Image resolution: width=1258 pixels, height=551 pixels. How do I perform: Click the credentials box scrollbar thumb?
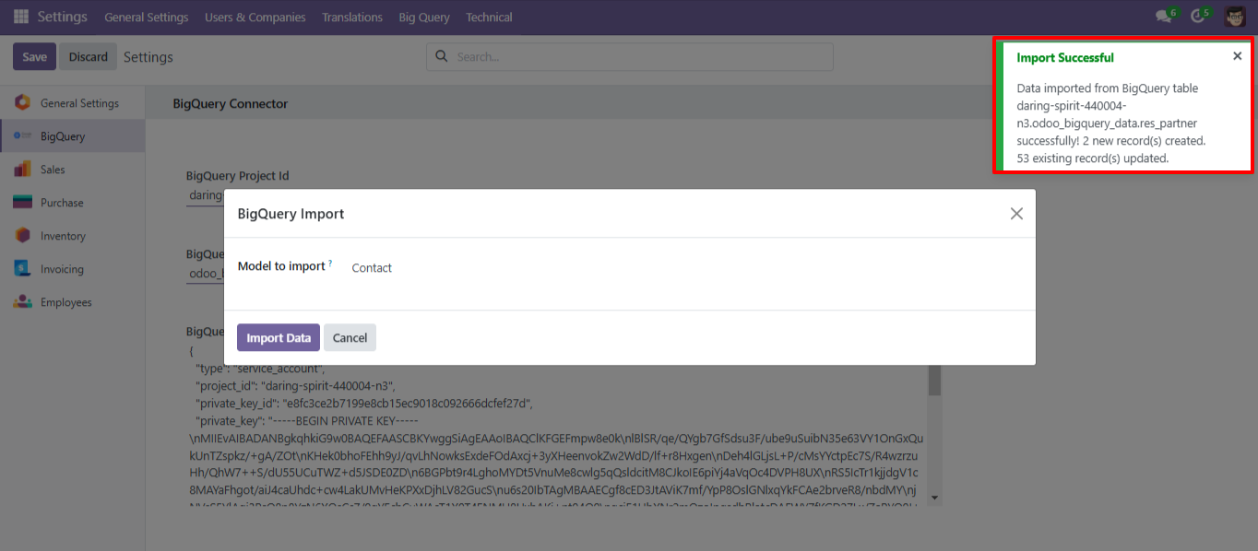pos(935,380)
